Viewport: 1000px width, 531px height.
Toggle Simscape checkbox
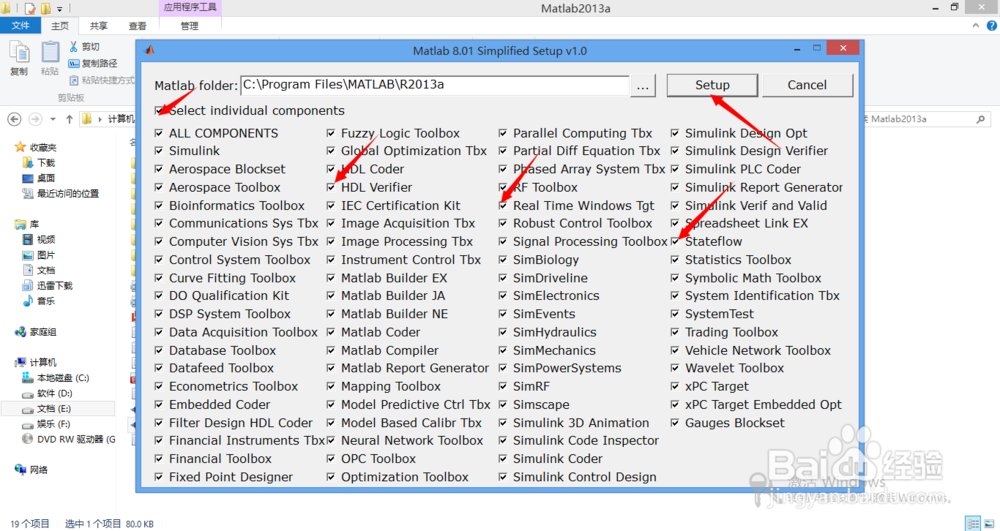tap(503, 405)
